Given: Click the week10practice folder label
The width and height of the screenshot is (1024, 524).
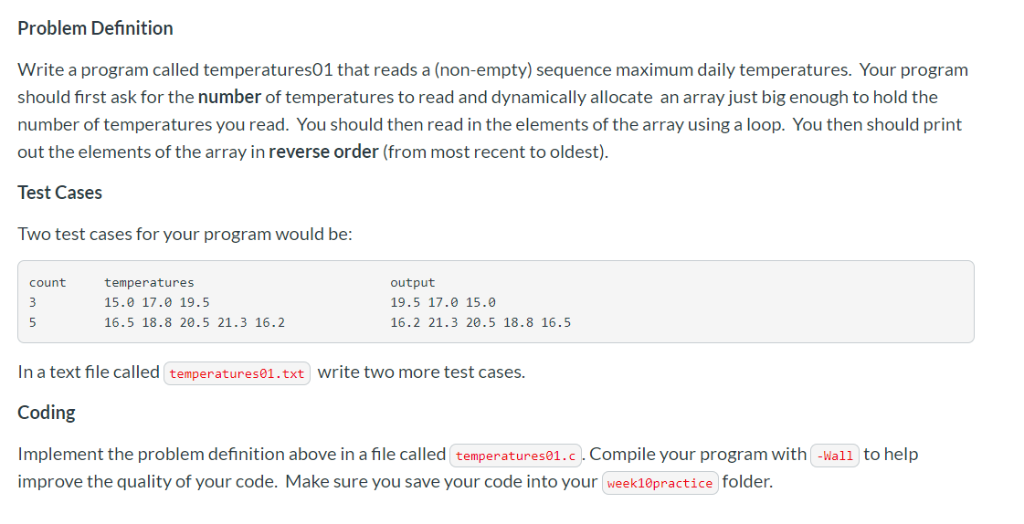Looking at the screenshot, I should [x=660, y=483].
